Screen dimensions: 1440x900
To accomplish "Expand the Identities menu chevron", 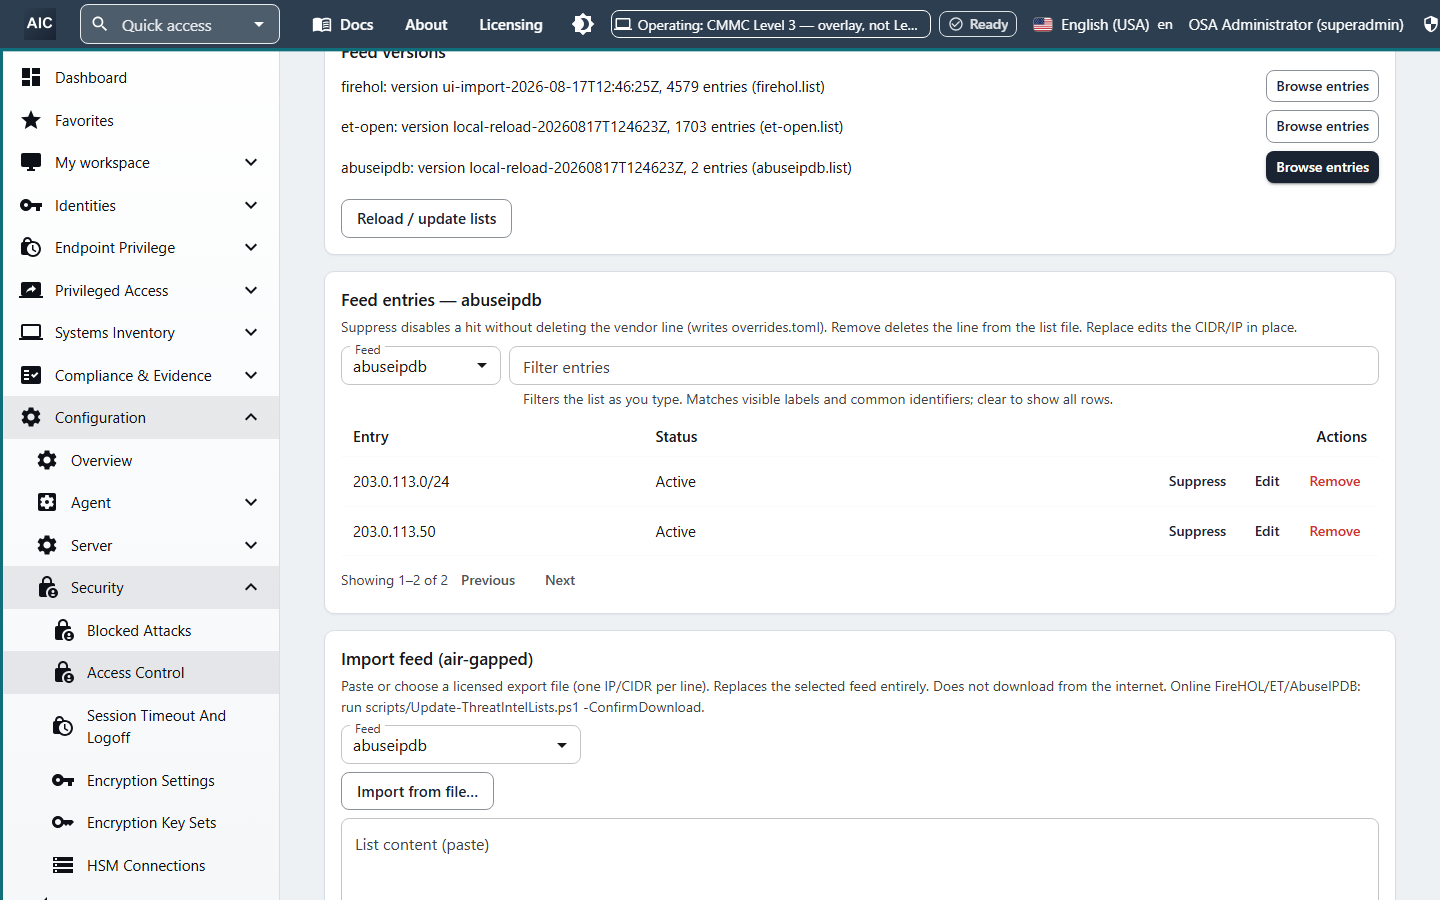I will click(x=251, y=205).
